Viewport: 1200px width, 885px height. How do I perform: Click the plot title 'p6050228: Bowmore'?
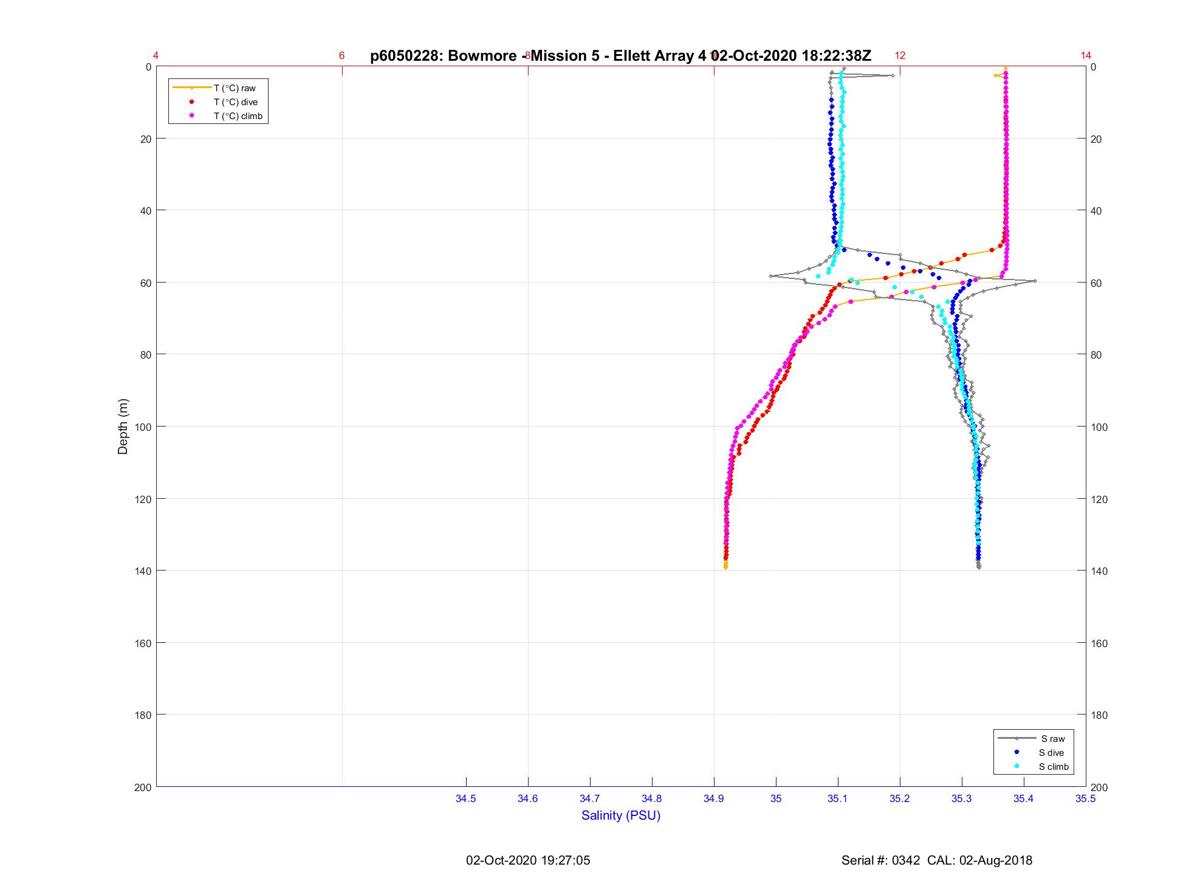click(x=445, y=56)
